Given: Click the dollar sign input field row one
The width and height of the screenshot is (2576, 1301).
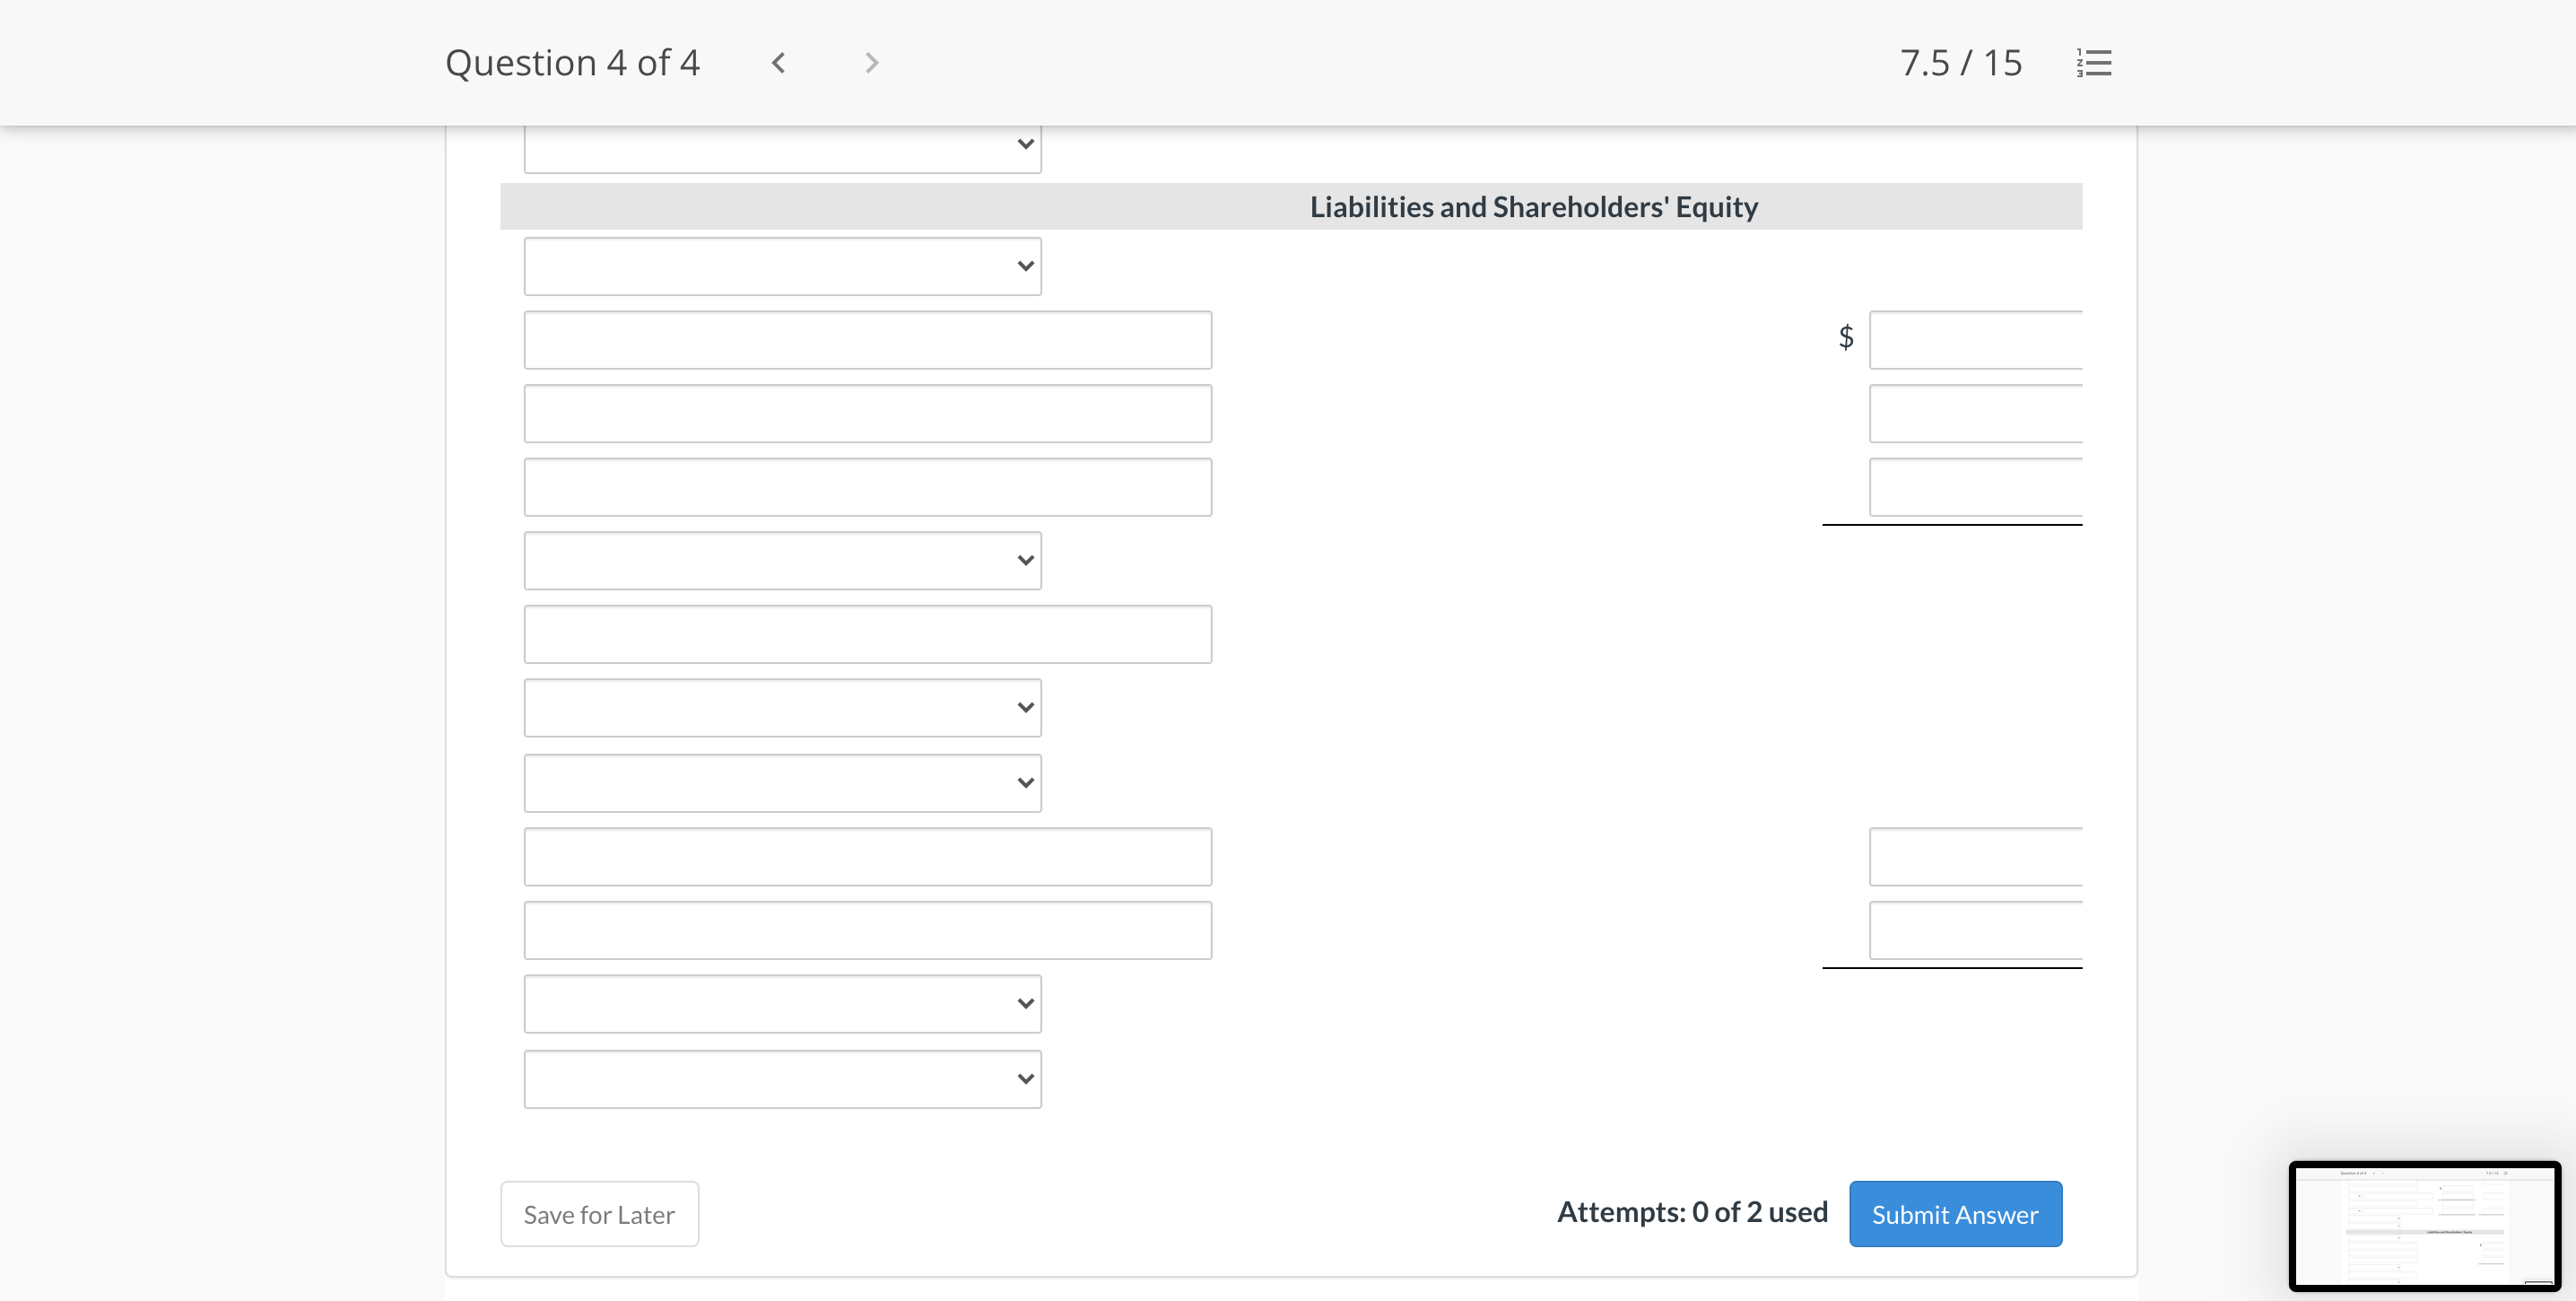Looking at the screenshot, I should click(1977, 338).
